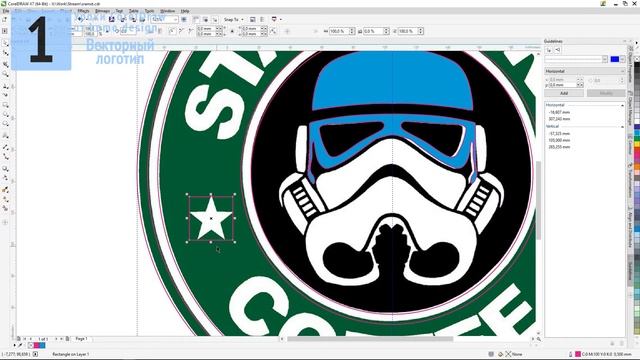Click the horizontal canvas scrollbar

click(369, 339)
